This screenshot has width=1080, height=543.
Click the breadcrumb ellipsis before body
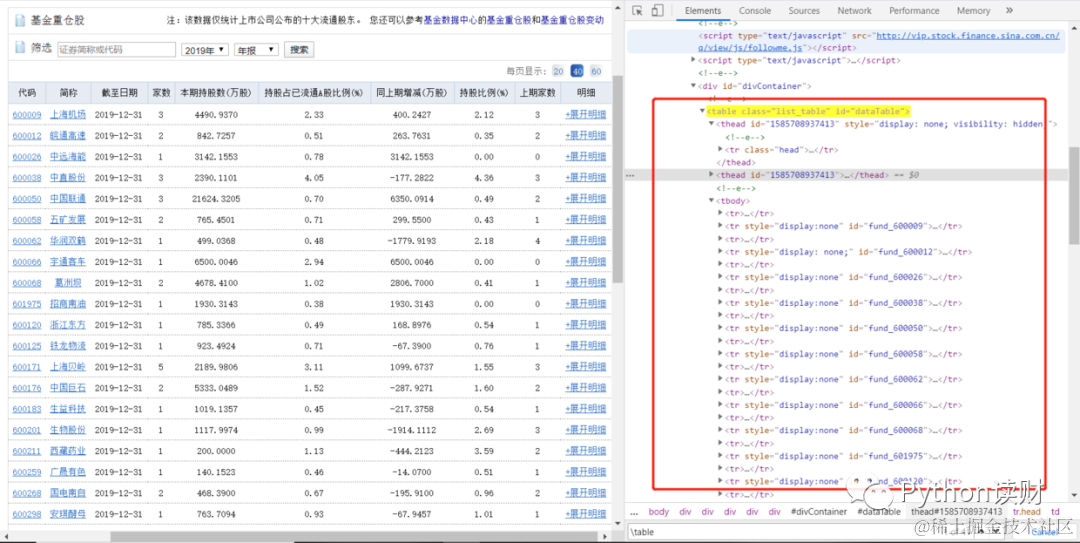click(634, 512)
